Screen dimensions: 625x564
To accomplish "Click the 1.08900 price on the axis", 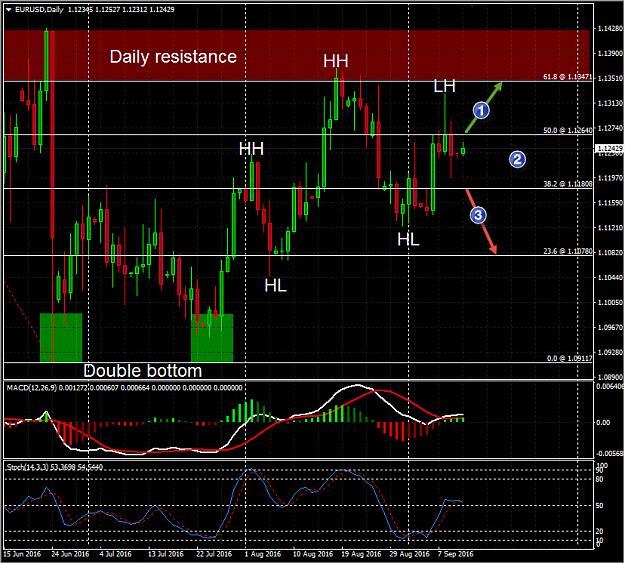I will coord(609,377).
